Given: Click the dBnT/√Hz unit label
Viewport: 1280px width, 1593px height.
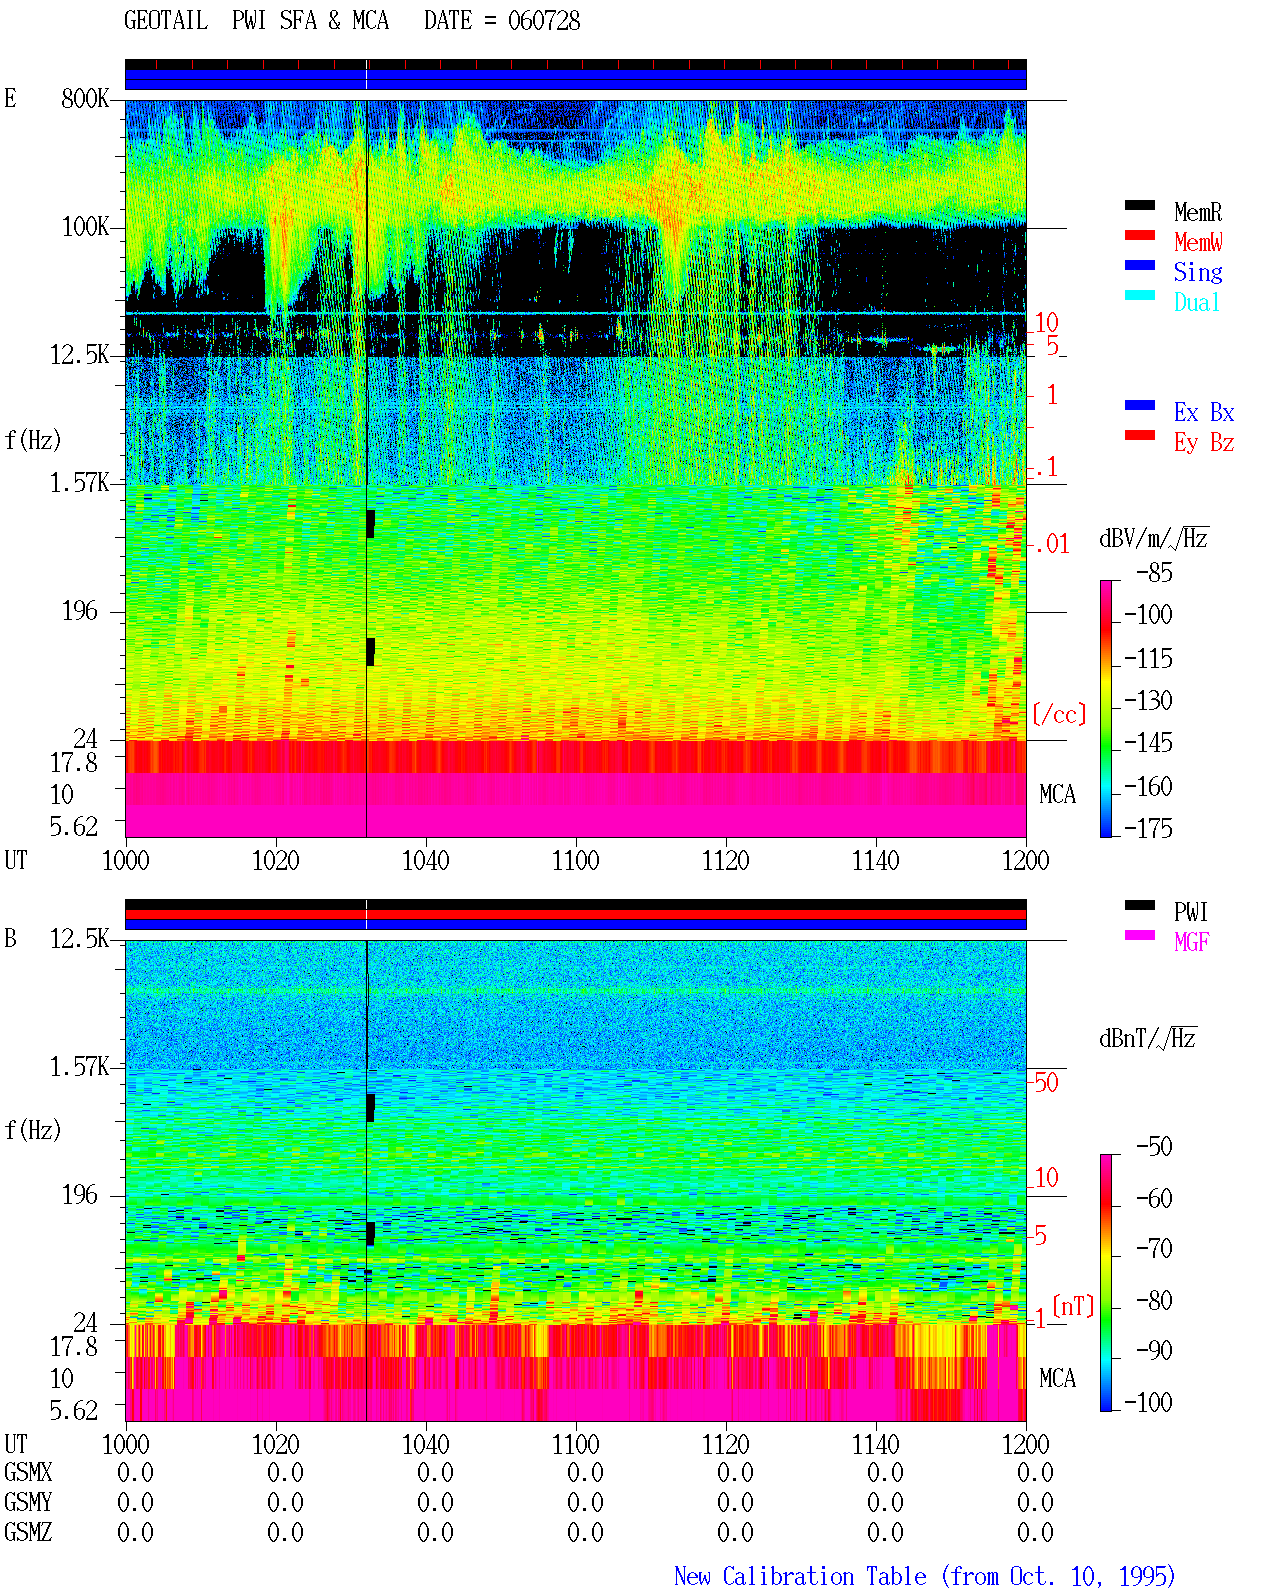Looking at the screenshot, I should pyautogui.click(x=1148, y=1038).
